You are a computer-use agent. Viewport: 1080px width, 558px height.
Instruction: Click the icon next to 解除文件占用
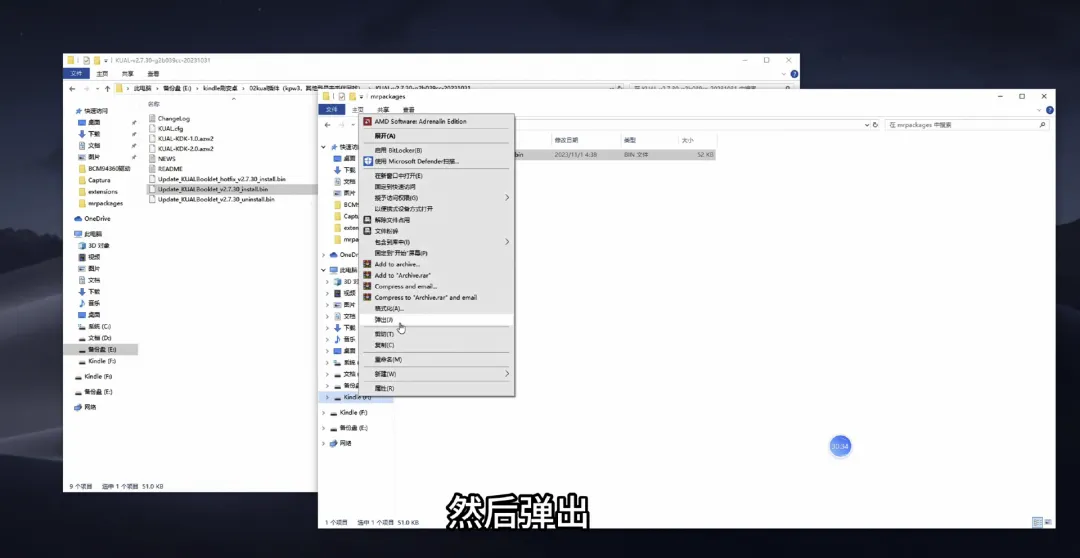click(x=368, y=220)
